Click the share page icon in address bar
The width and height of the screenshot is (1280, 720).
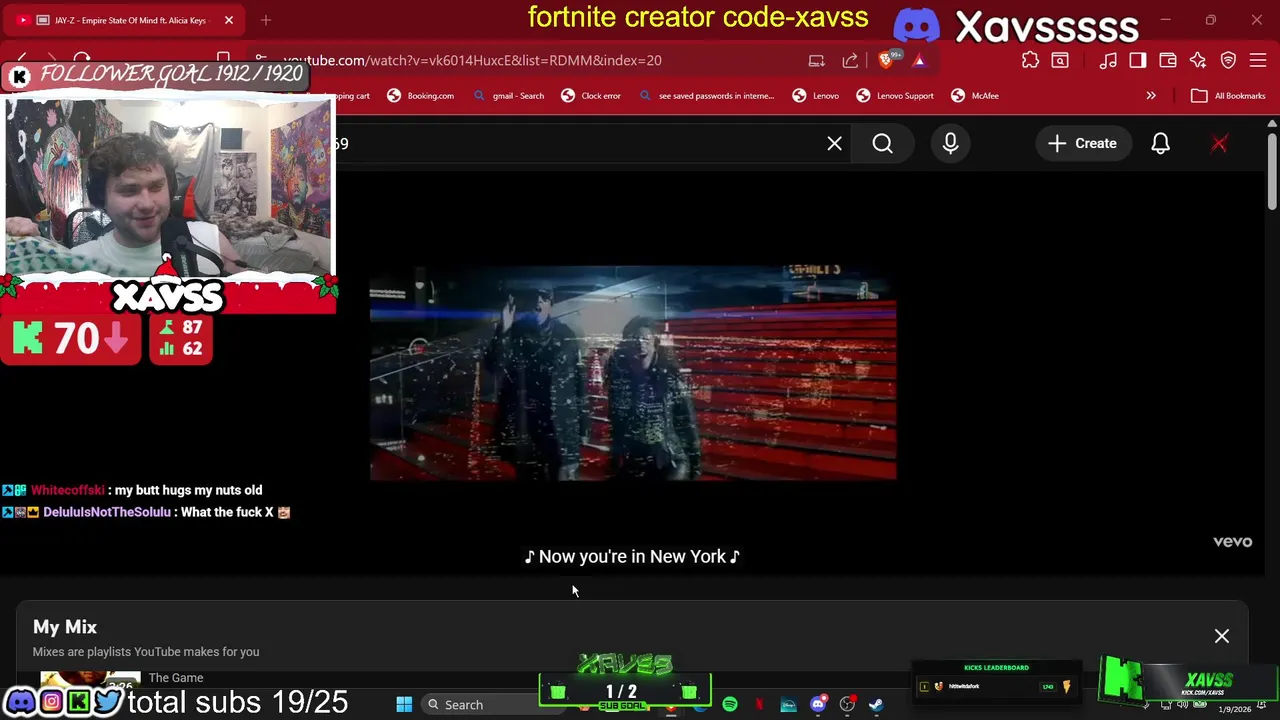850,60
